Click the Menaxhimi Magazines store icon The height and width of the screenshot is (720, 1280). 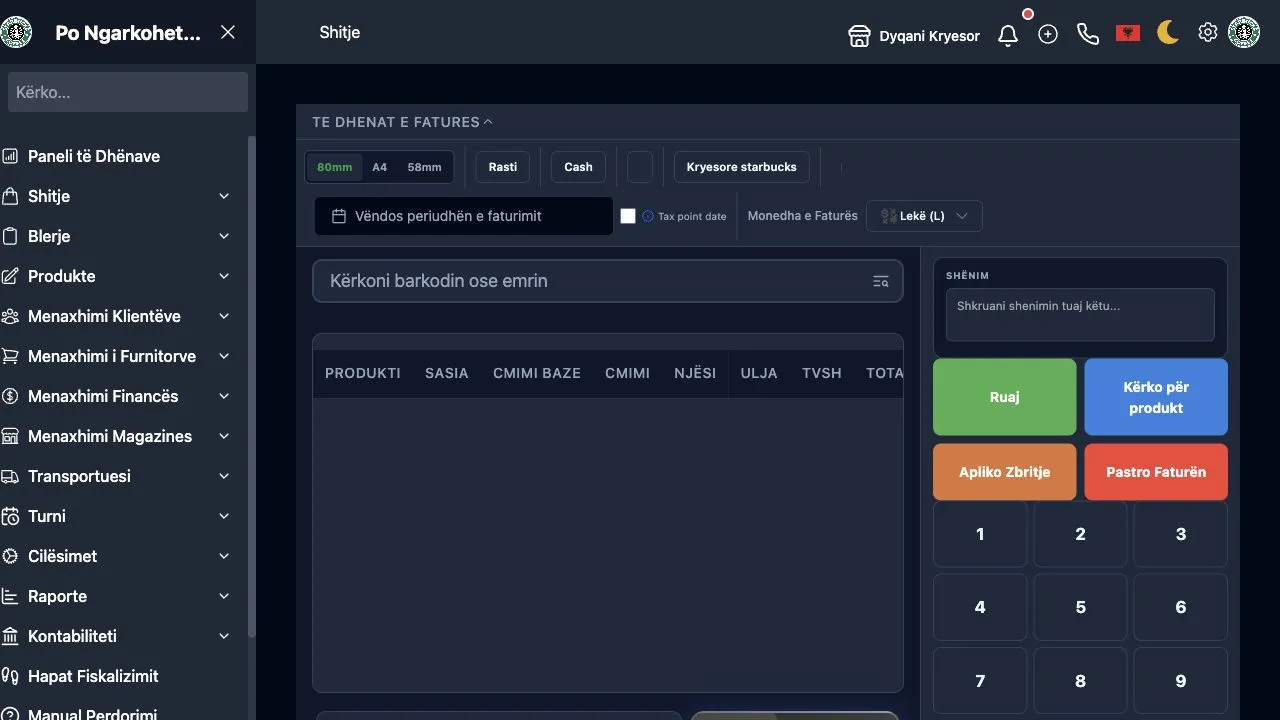11,436
